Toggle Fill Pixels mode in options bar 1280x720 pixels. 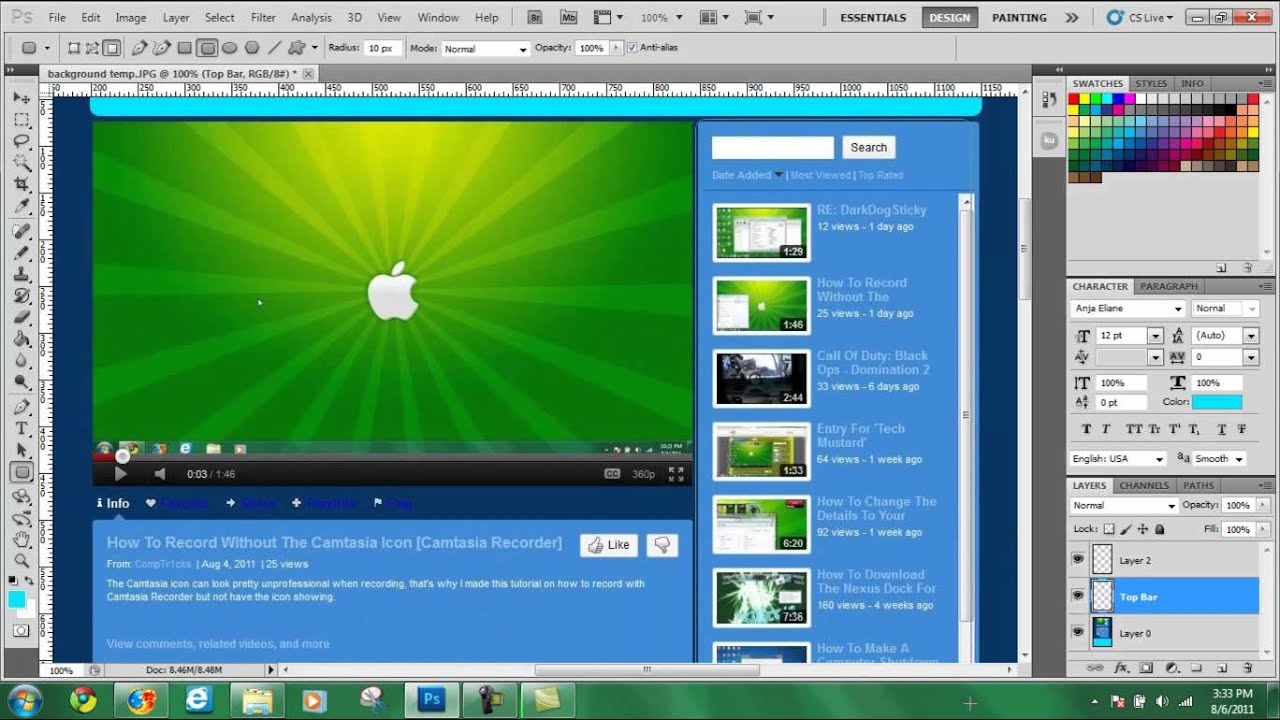point(112,48)
